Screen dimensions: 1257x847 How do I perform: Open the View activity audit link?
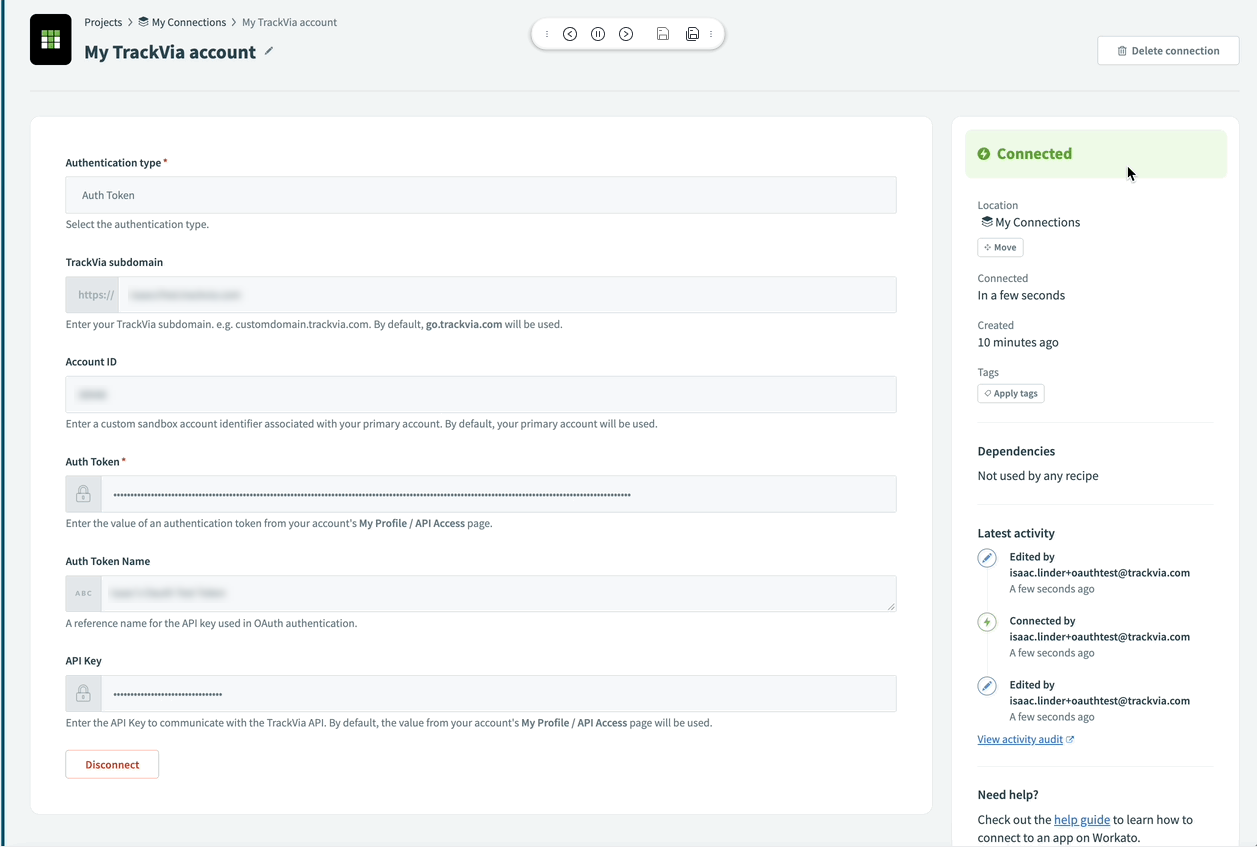point(1026,740)
